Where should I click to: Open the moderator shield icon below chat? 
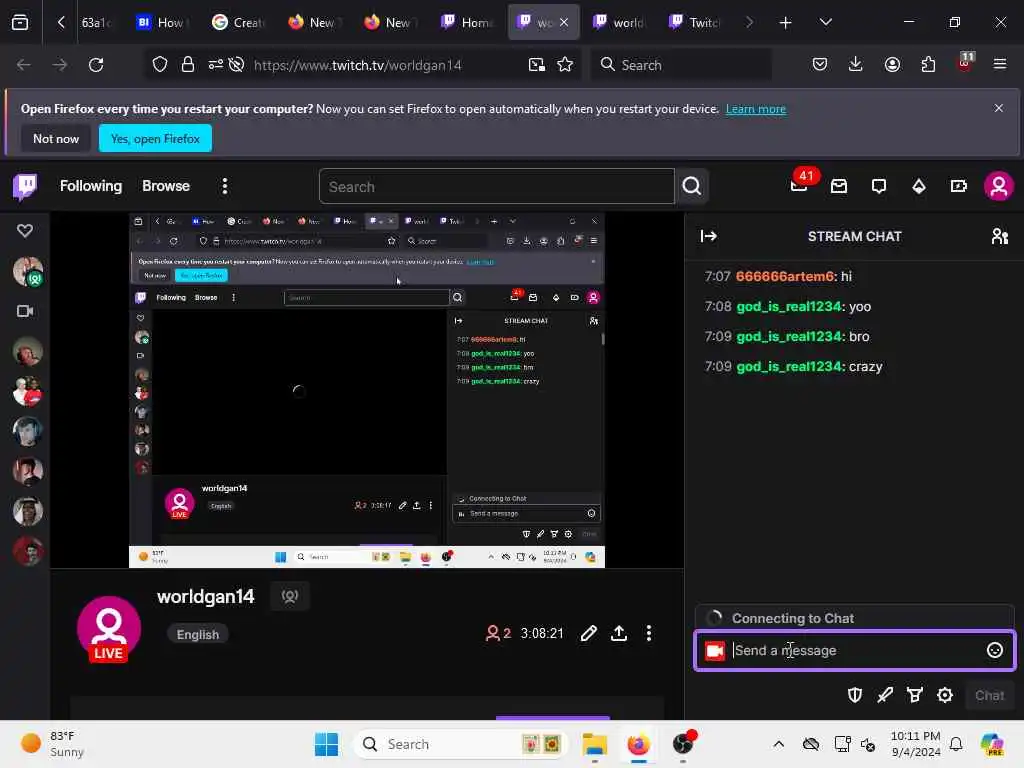click(x=854, y=695)
